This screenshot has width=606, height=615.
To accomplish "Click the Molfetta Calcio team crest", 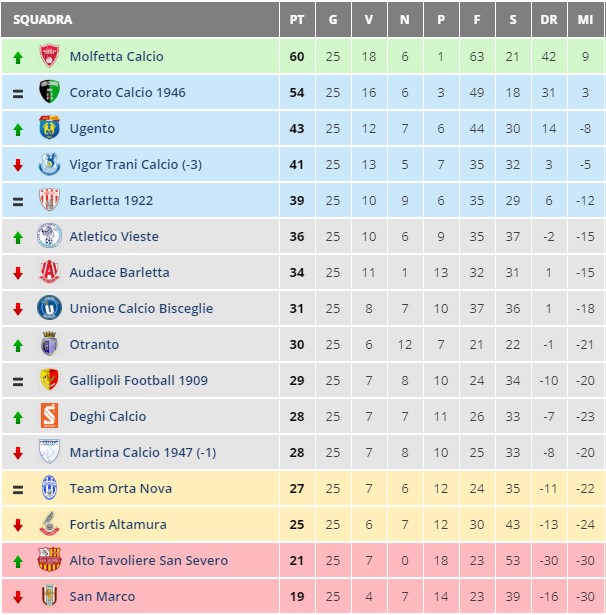I will click(x=49, y=57).
